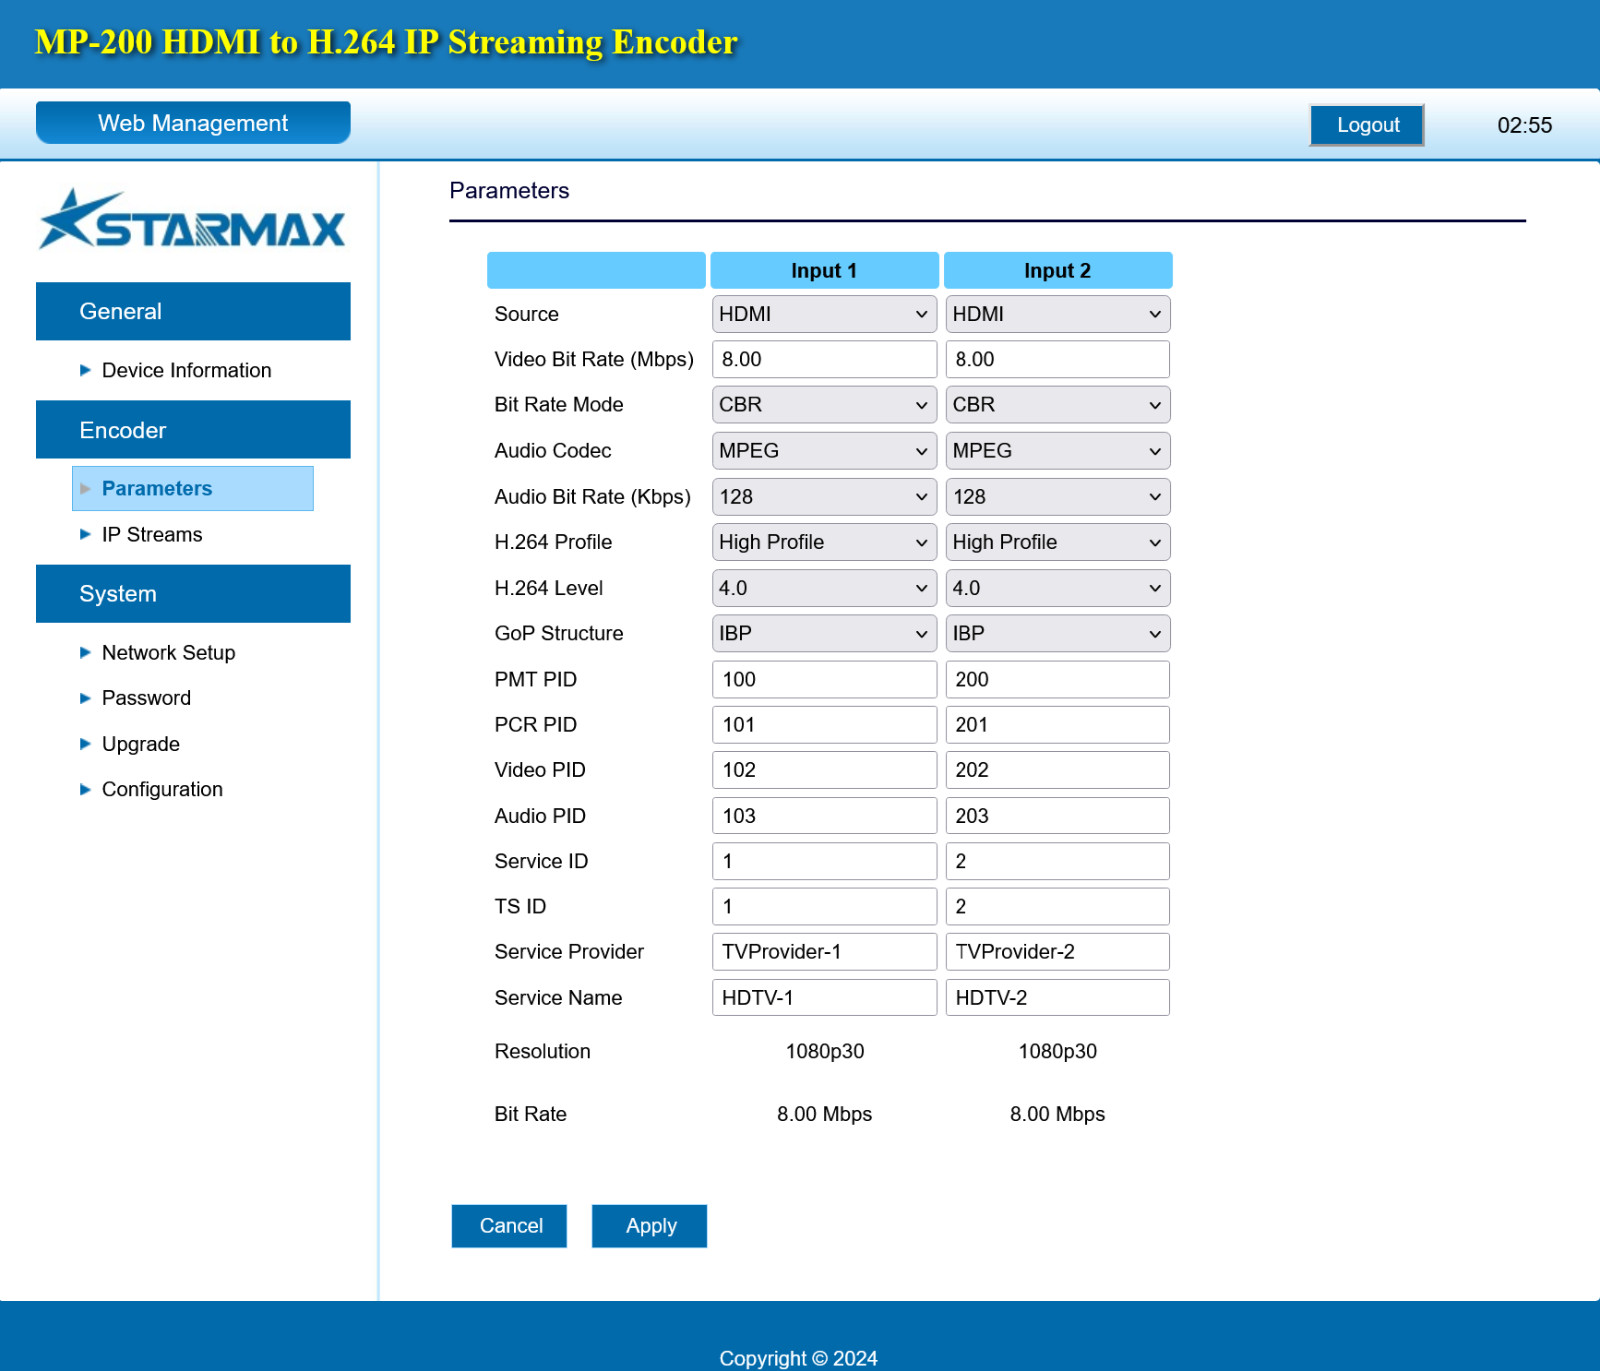Focus the Input 1 PMT PID field
This screenshot has height=1371, width=1600.
(x=824, y=679)
